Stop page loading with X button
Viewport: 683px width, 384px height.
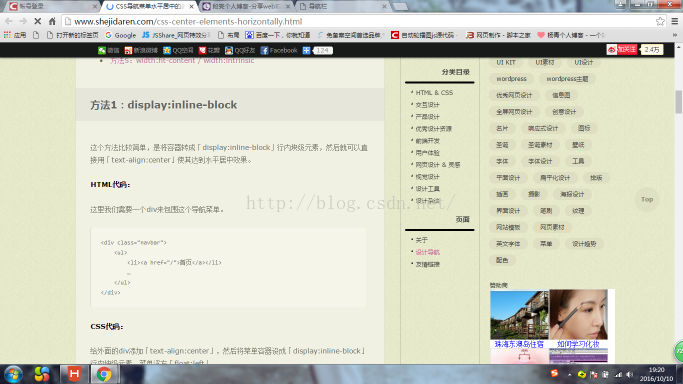click(x=37, y=21)
